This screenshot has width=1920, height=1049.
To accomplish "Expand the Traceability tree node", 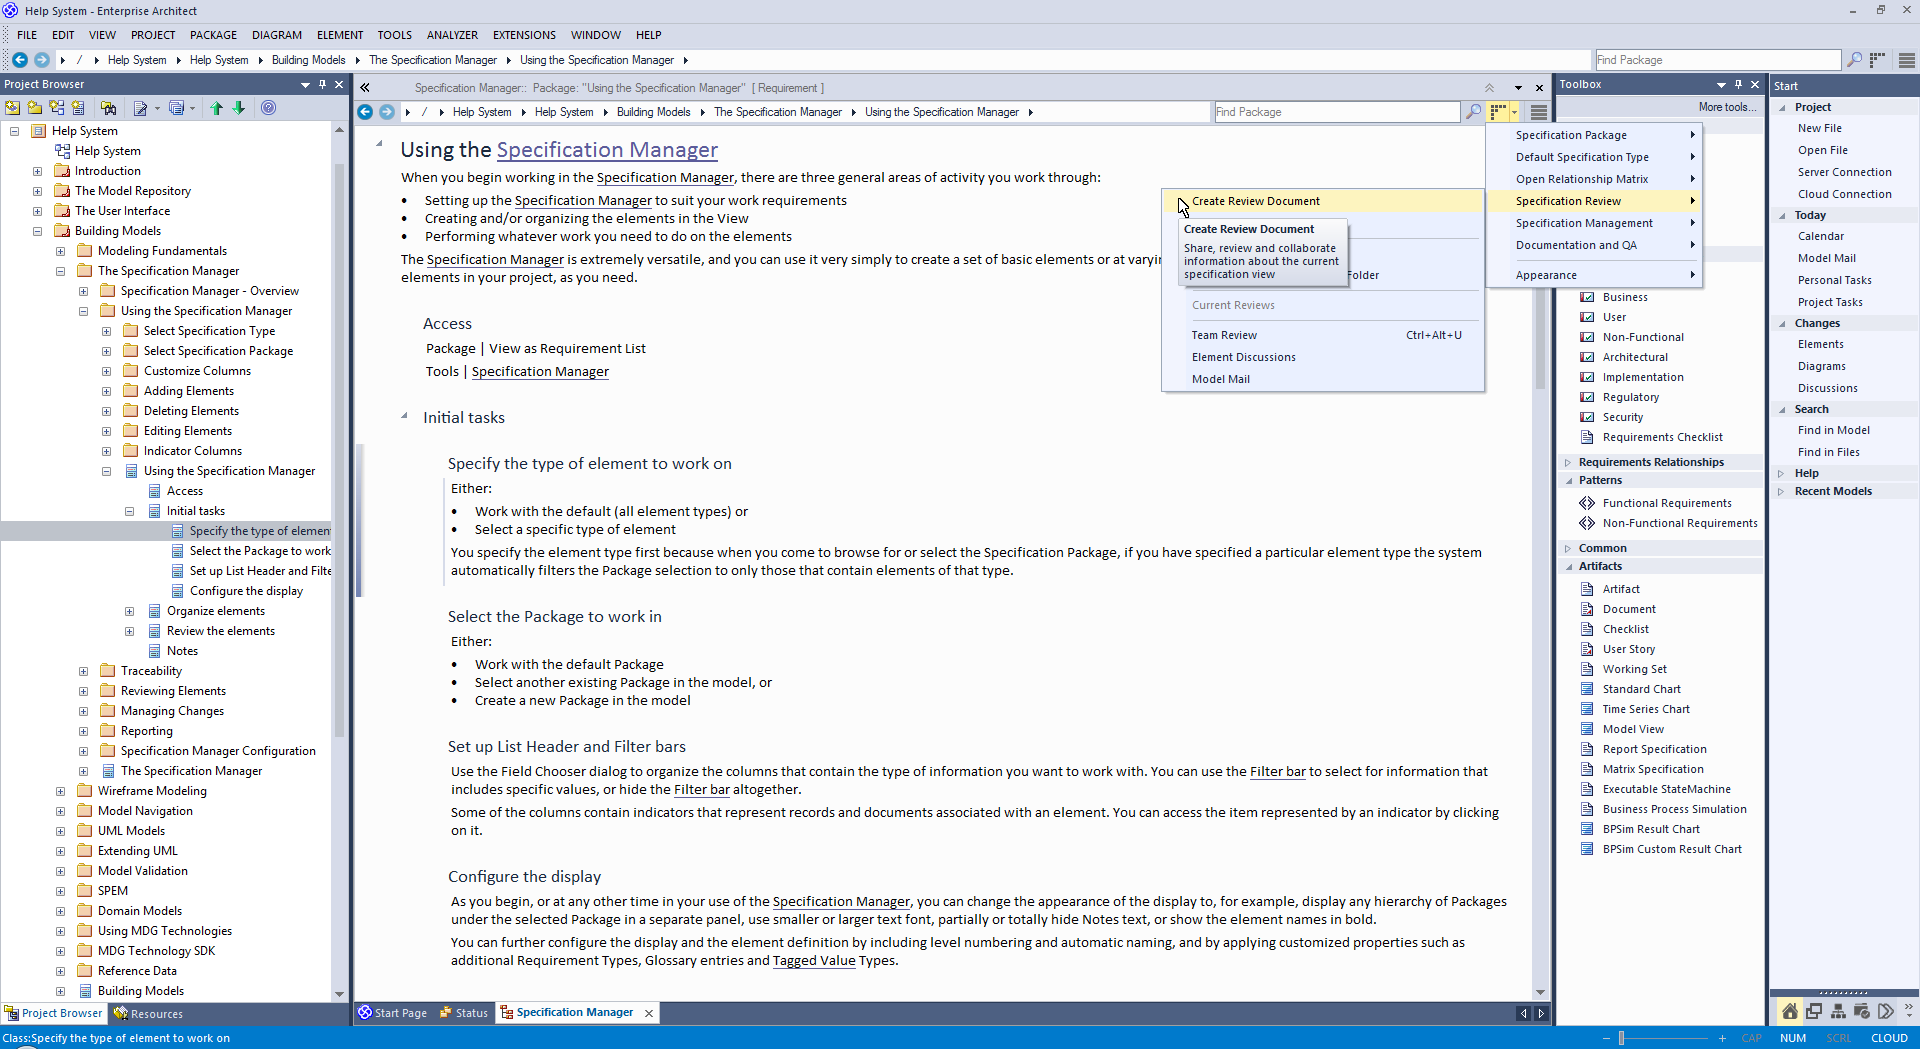I will pyautogui.click(x=84, y=671).
